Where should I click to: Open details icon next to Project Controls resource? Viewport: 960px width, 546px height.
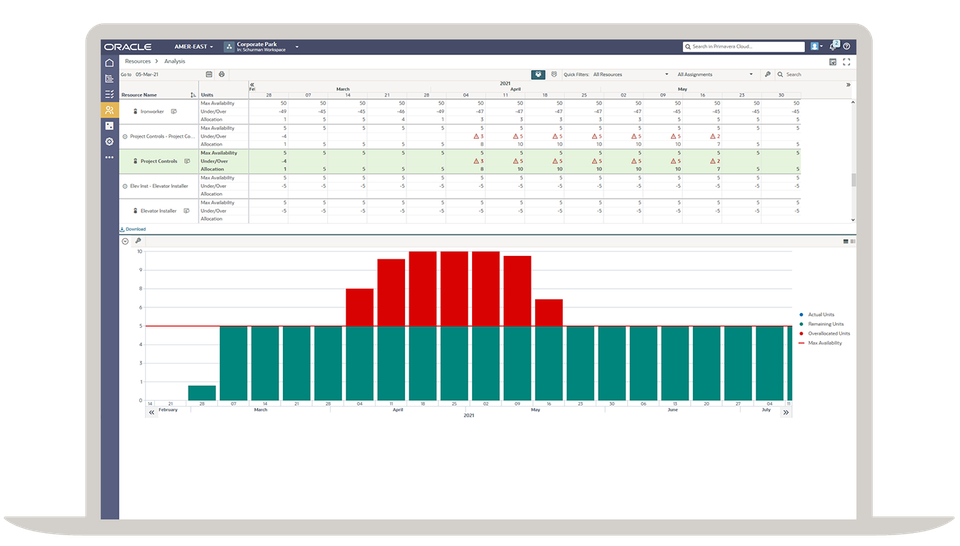[x=187, y=161]
